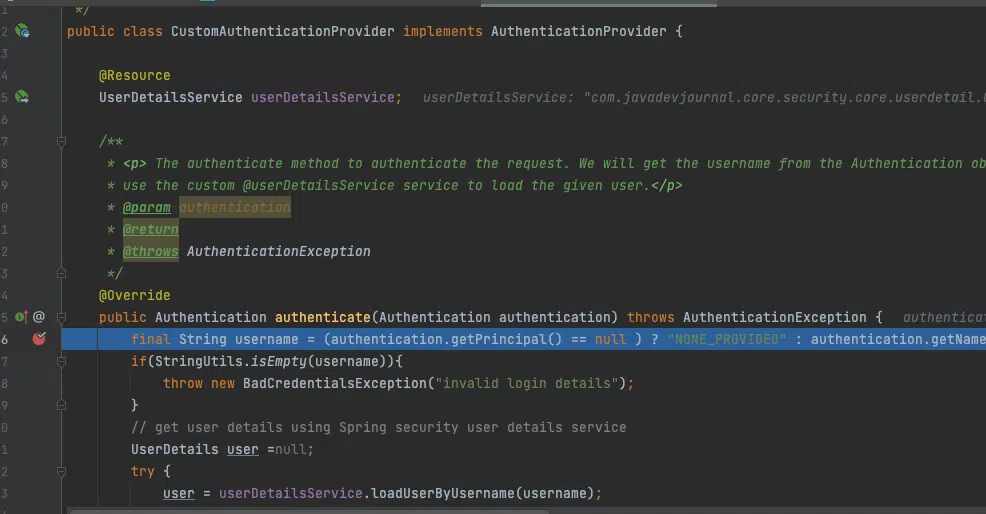Screen dimensions: 986x514
Task: Click the purple userDetailsService field name after UserDetailsService
Action: pos(323,98)
